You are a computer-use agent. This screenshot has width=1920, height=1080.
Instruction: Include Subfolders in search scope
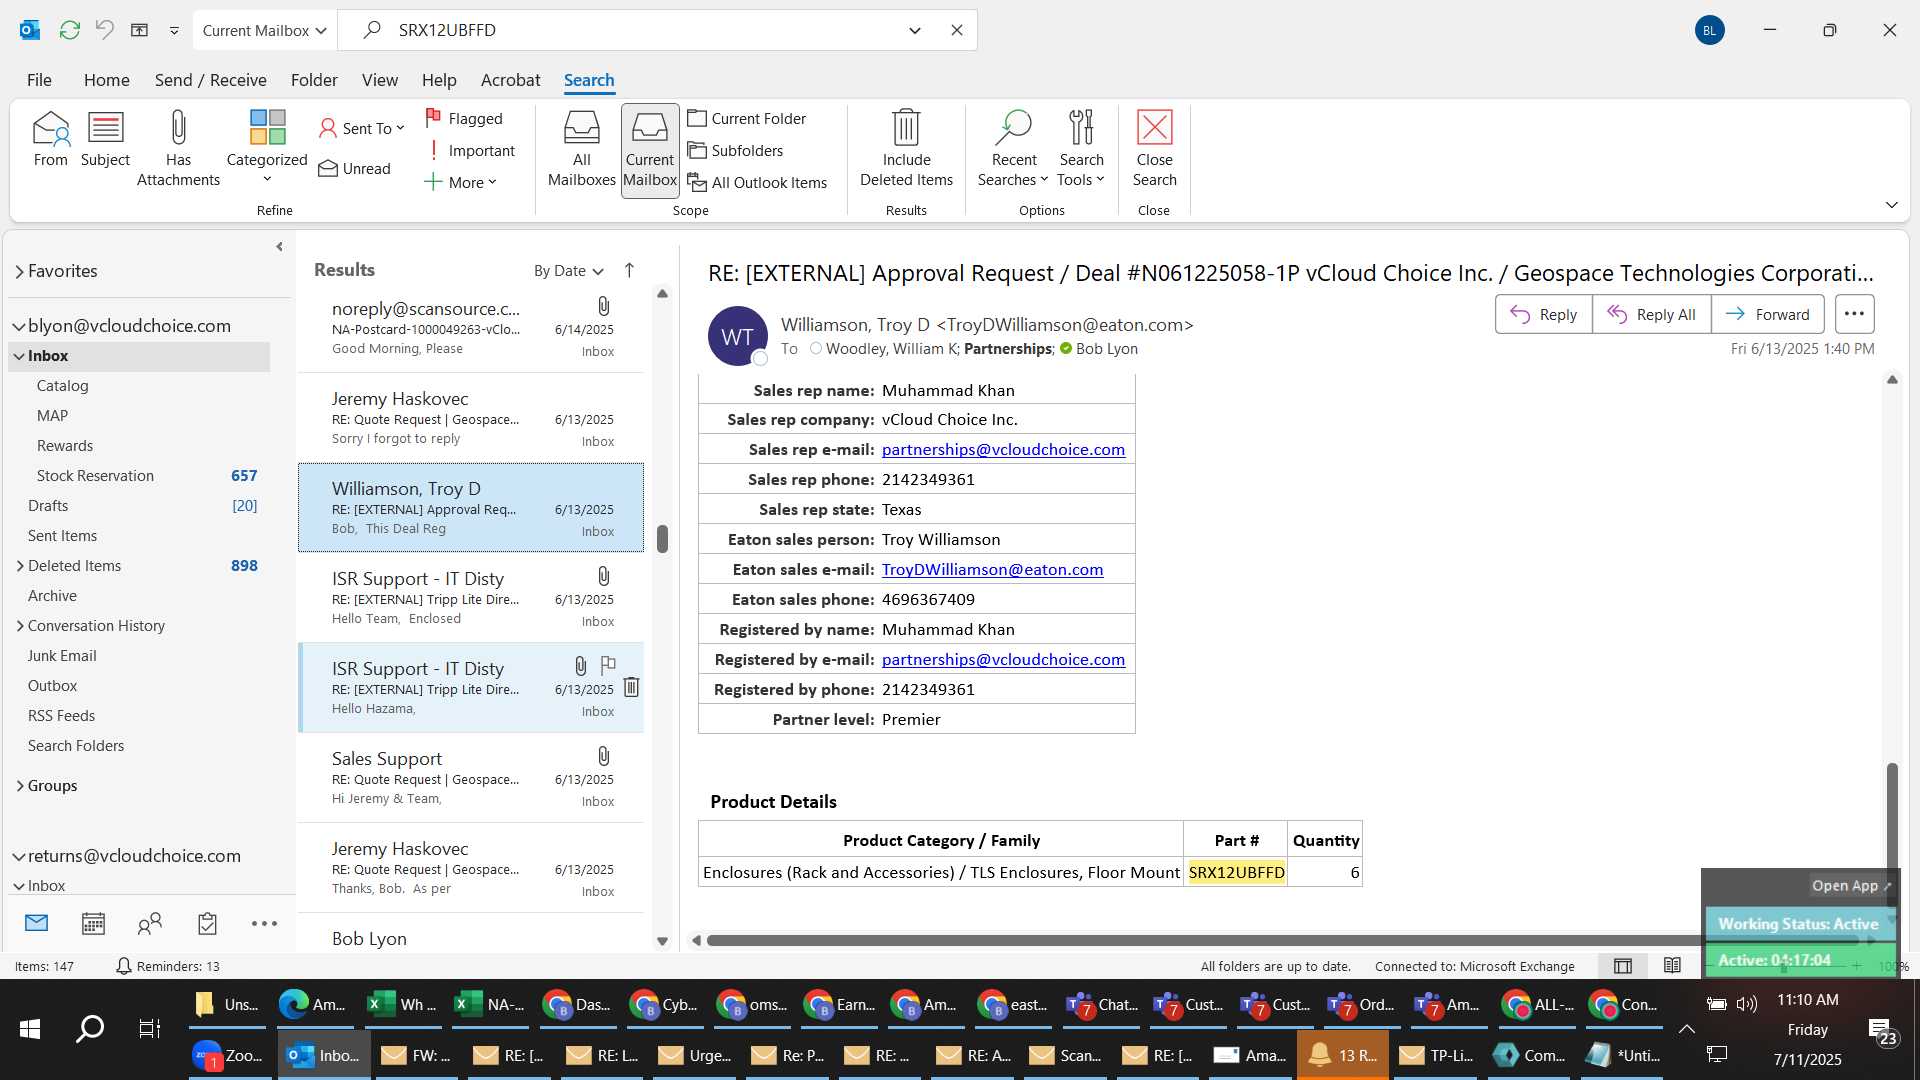coord(736,150)
